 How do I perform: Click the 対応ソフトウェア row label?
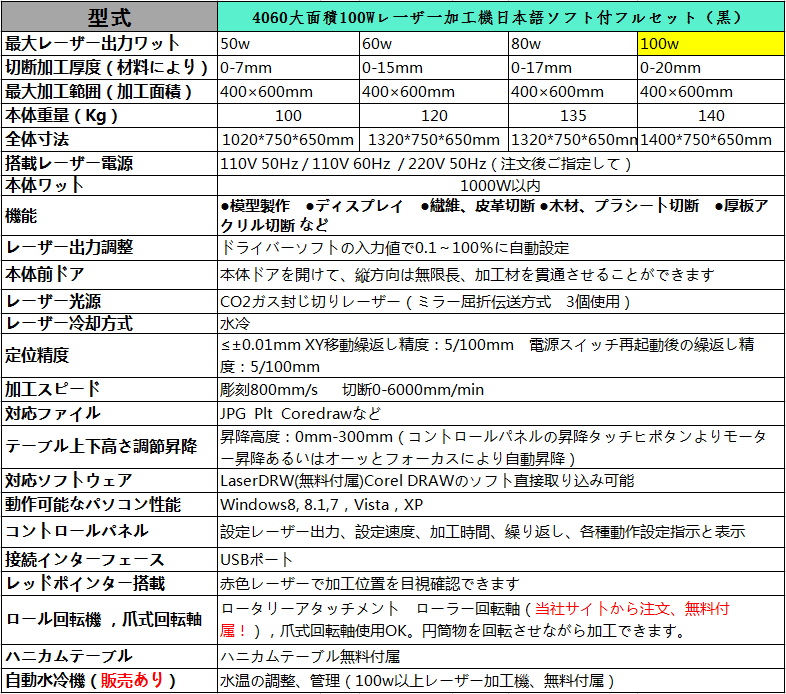[109, 480]
